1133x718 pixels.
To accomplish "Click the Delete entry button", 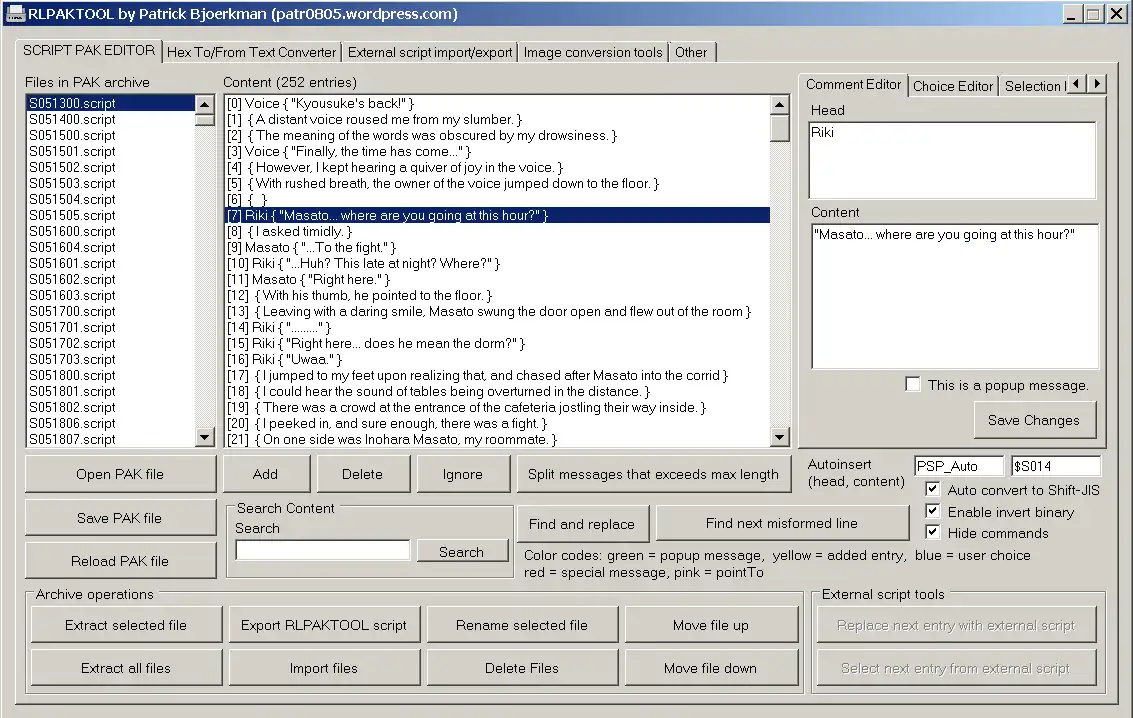I will pyautogui.click(x=362, y=474).
